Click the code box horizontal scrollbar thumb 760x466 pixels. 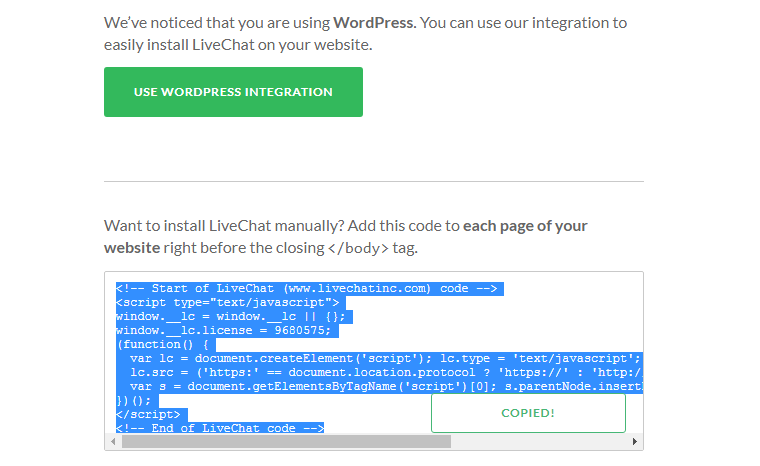click(x=286, y=442)
